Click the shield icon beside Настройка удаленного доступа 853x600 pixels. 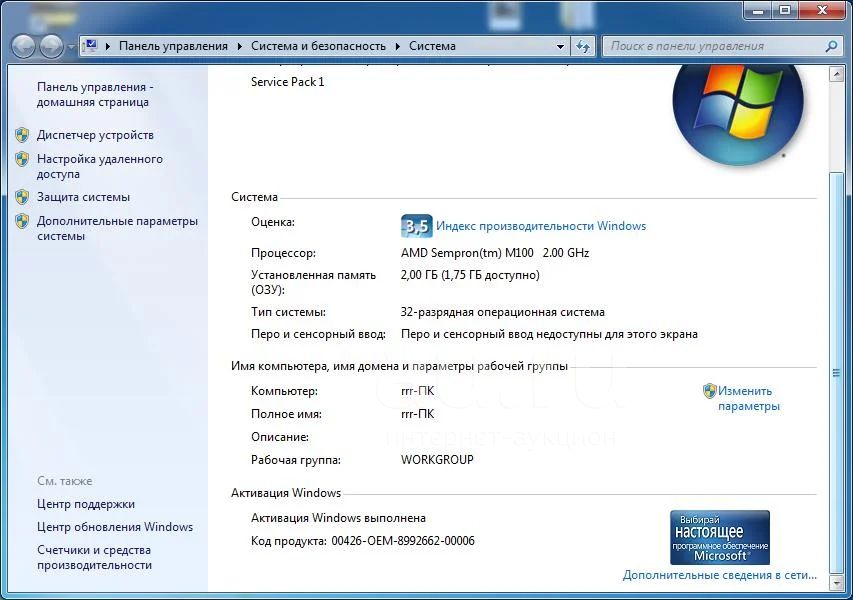(x=22, y=159)
